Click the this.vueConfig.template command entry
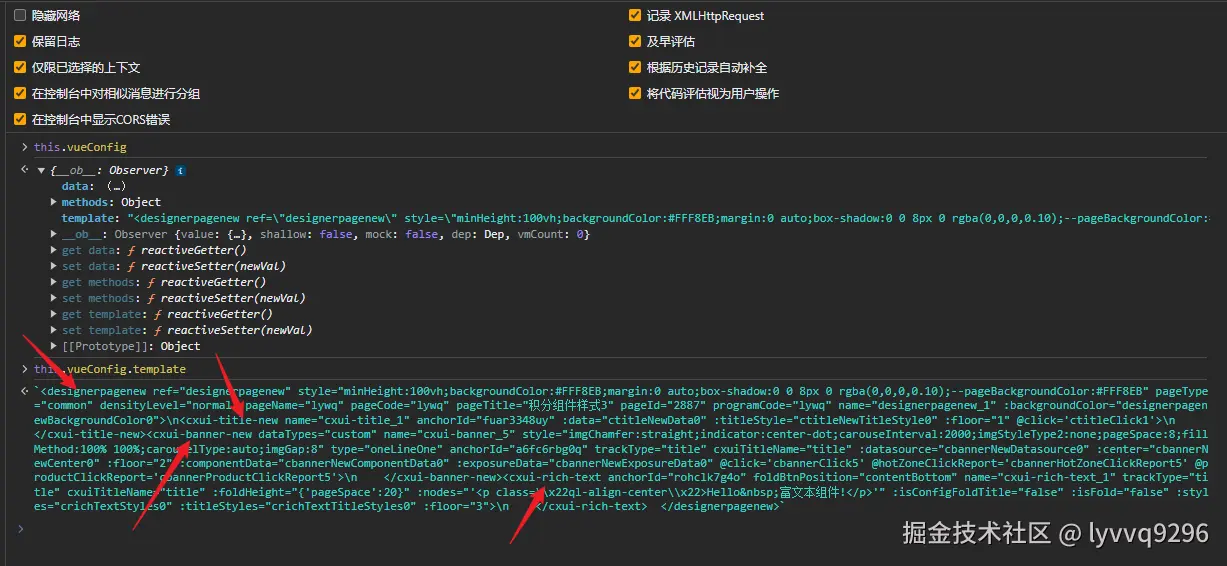The height and width of the screenshot is (566, 1227). pyautogui.click(x=110, y=369)
